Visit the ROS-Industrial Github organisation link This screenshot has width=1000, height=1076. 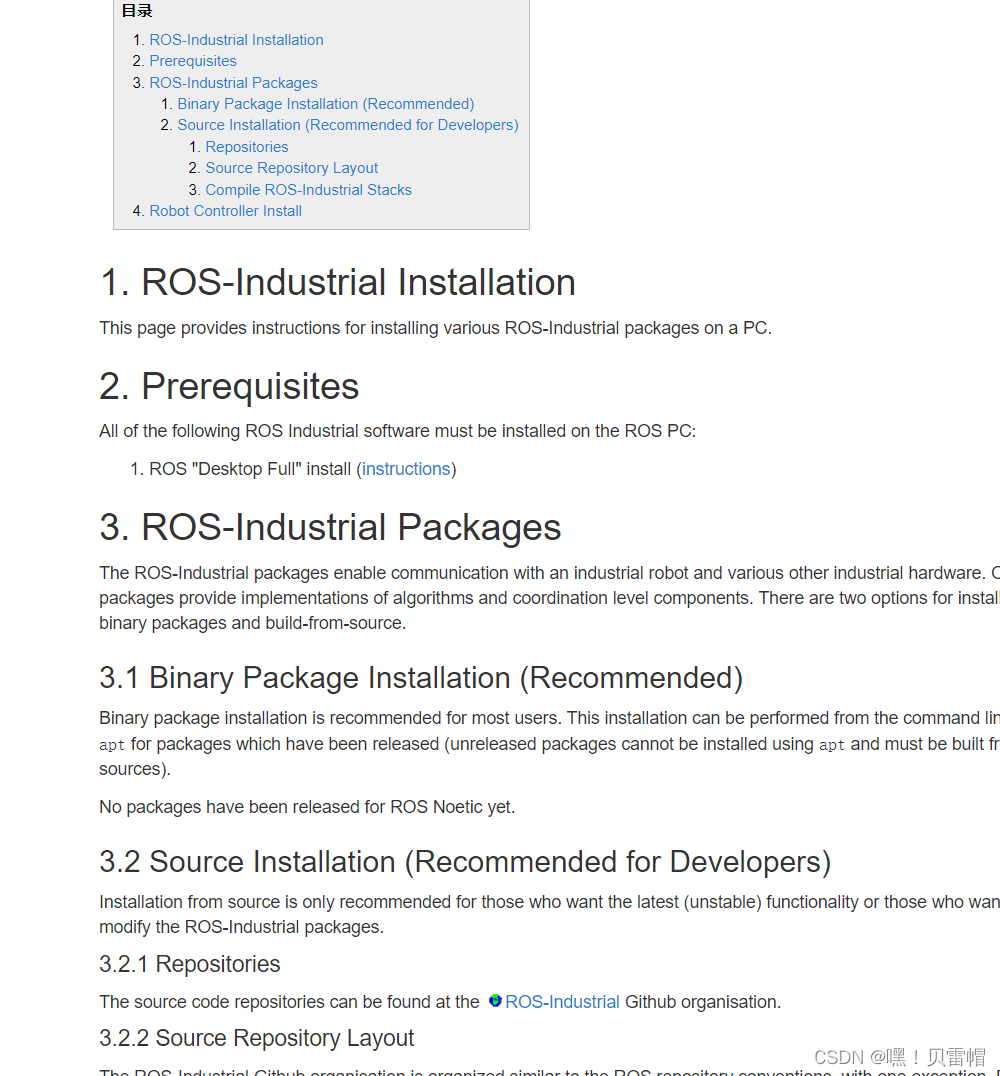click(562, 1001)
